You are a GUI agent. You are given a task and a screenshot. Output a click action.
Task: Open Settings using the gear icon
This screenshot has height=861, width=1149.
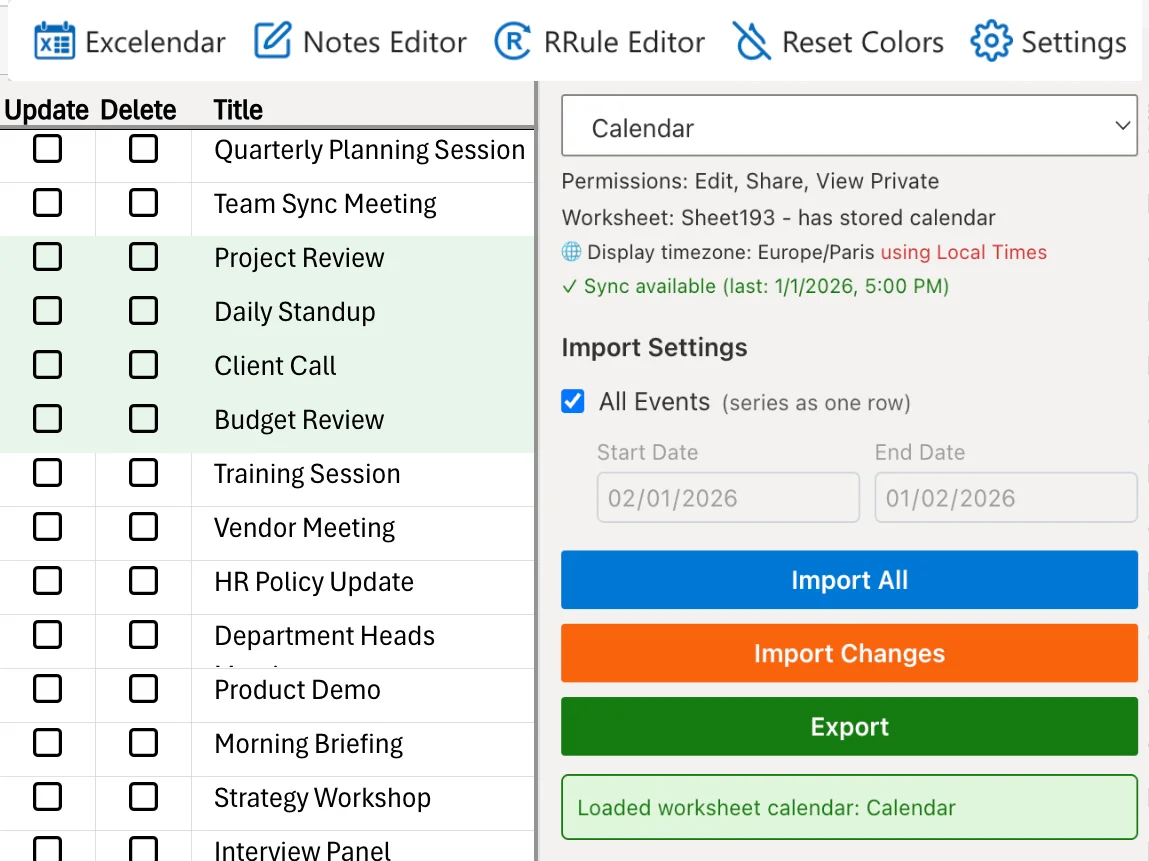[x=989, y=40]
